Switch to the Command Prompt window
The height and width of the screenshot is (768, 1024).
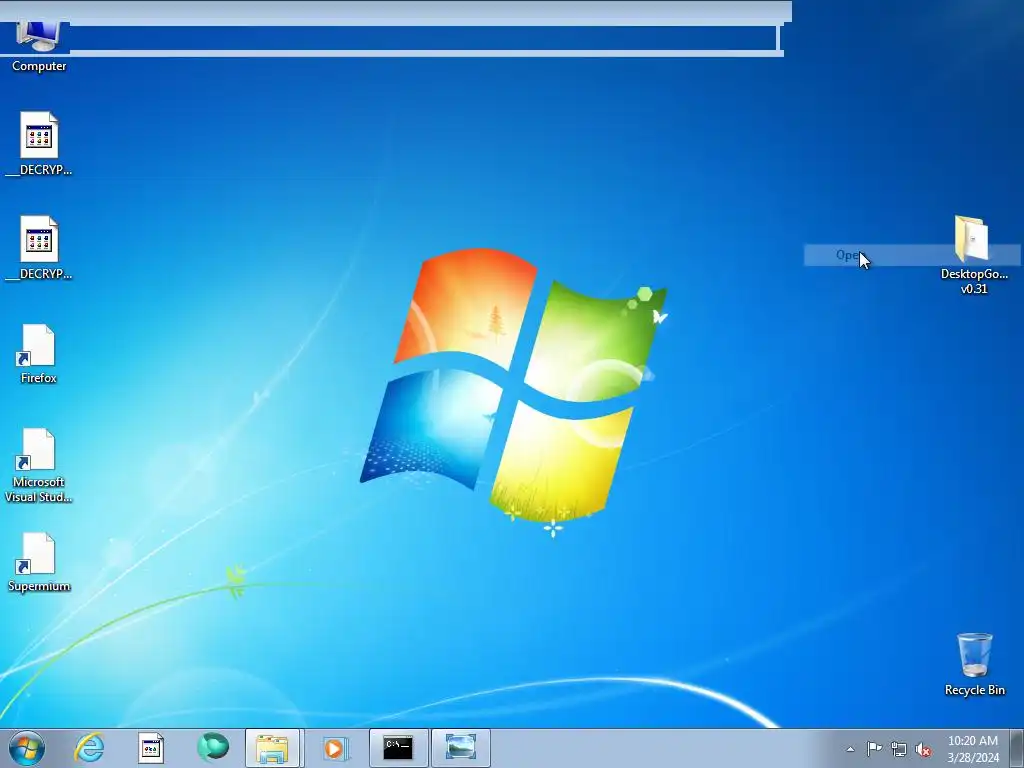398,748
